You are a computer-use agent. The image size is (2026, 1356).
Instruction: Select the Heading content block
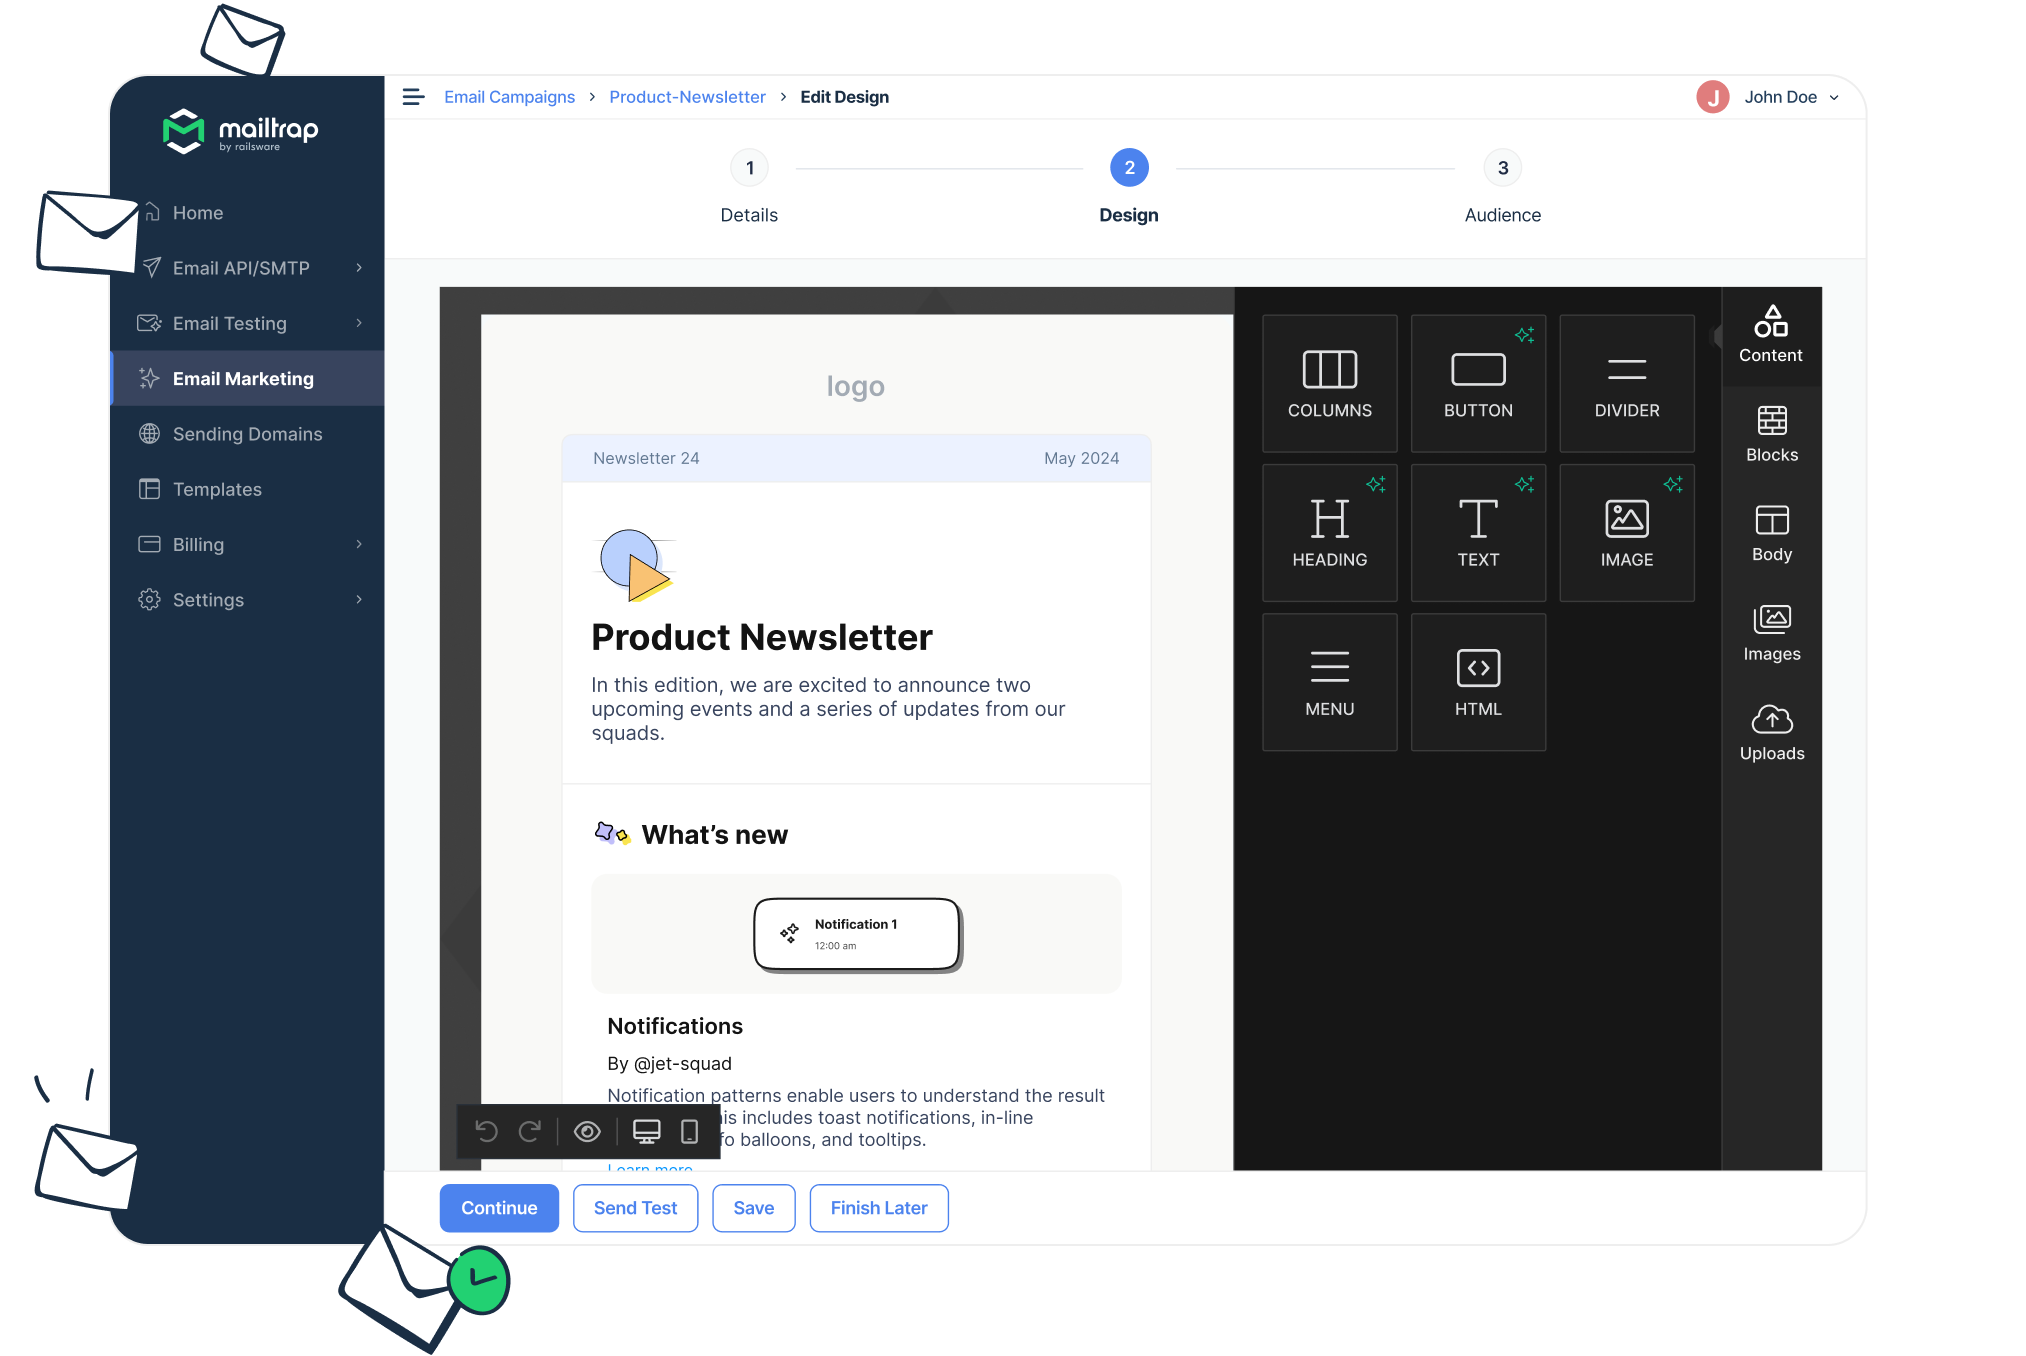(x=1329, y=533)
